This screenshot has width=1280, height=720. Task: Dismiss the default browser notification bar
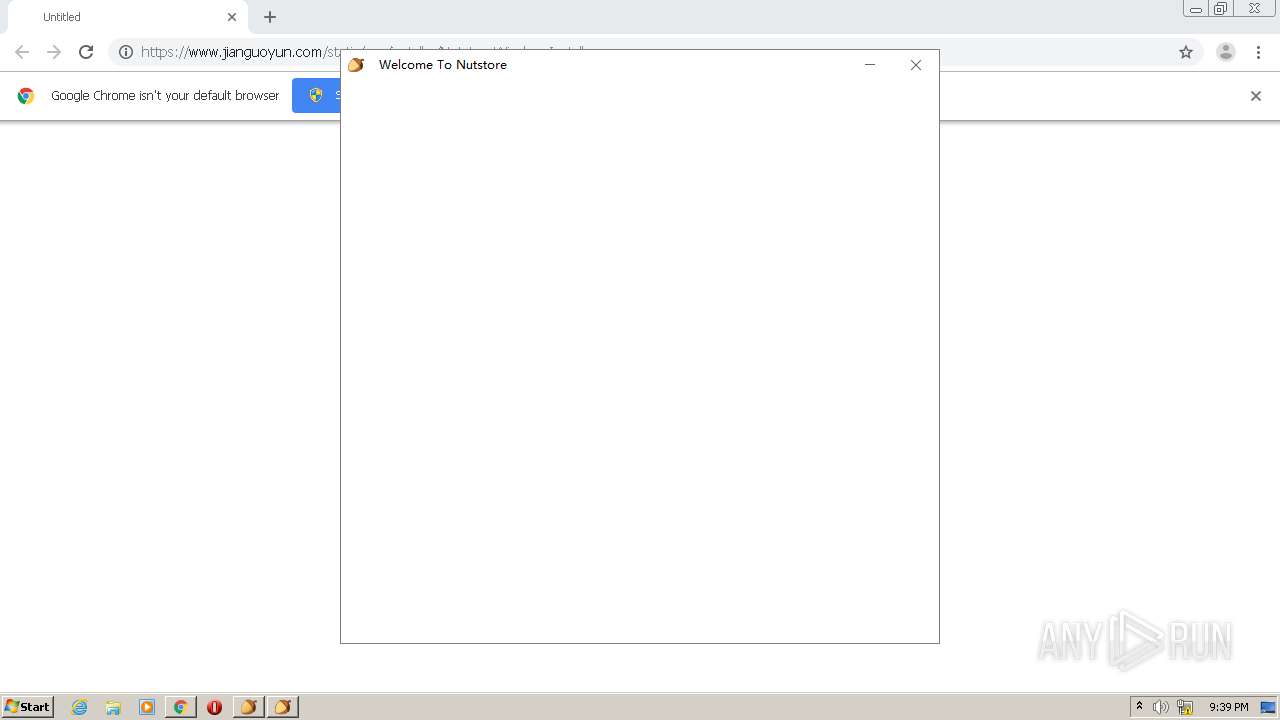click(1256, 96)
